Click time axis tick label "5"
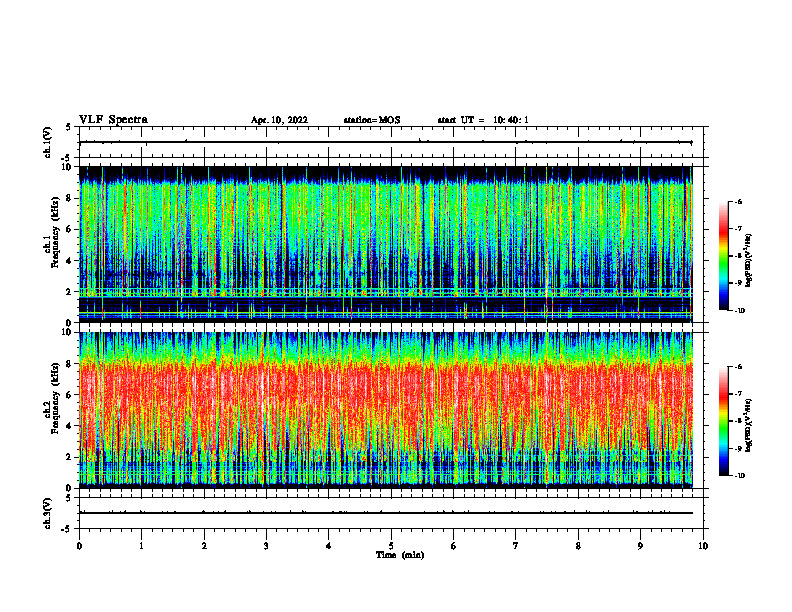 391,546
